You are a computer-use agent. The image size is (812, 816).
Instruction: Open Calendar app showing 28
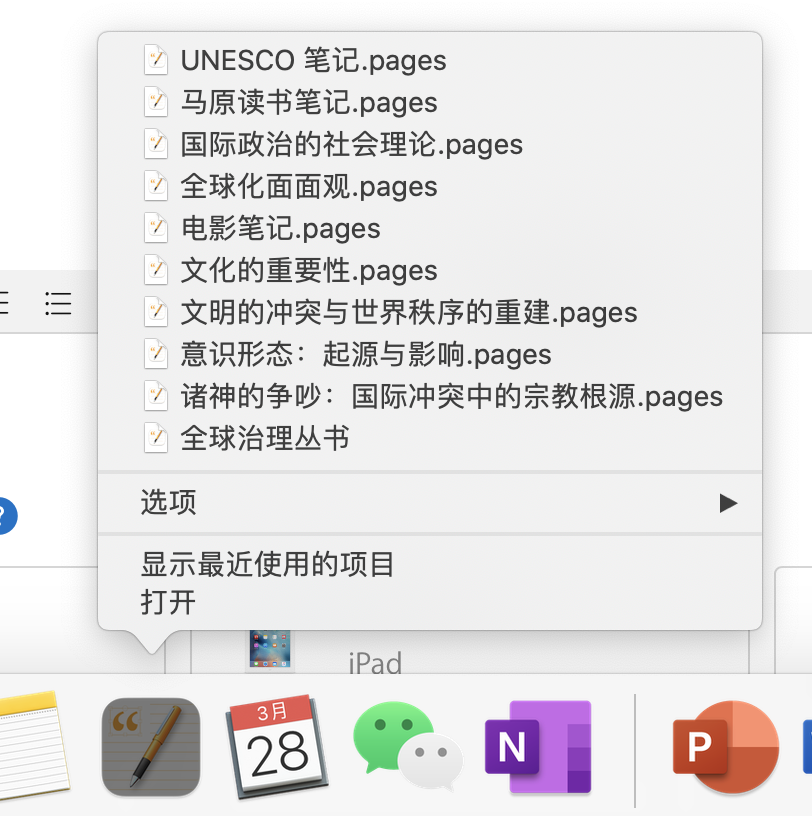click(276, 747)
